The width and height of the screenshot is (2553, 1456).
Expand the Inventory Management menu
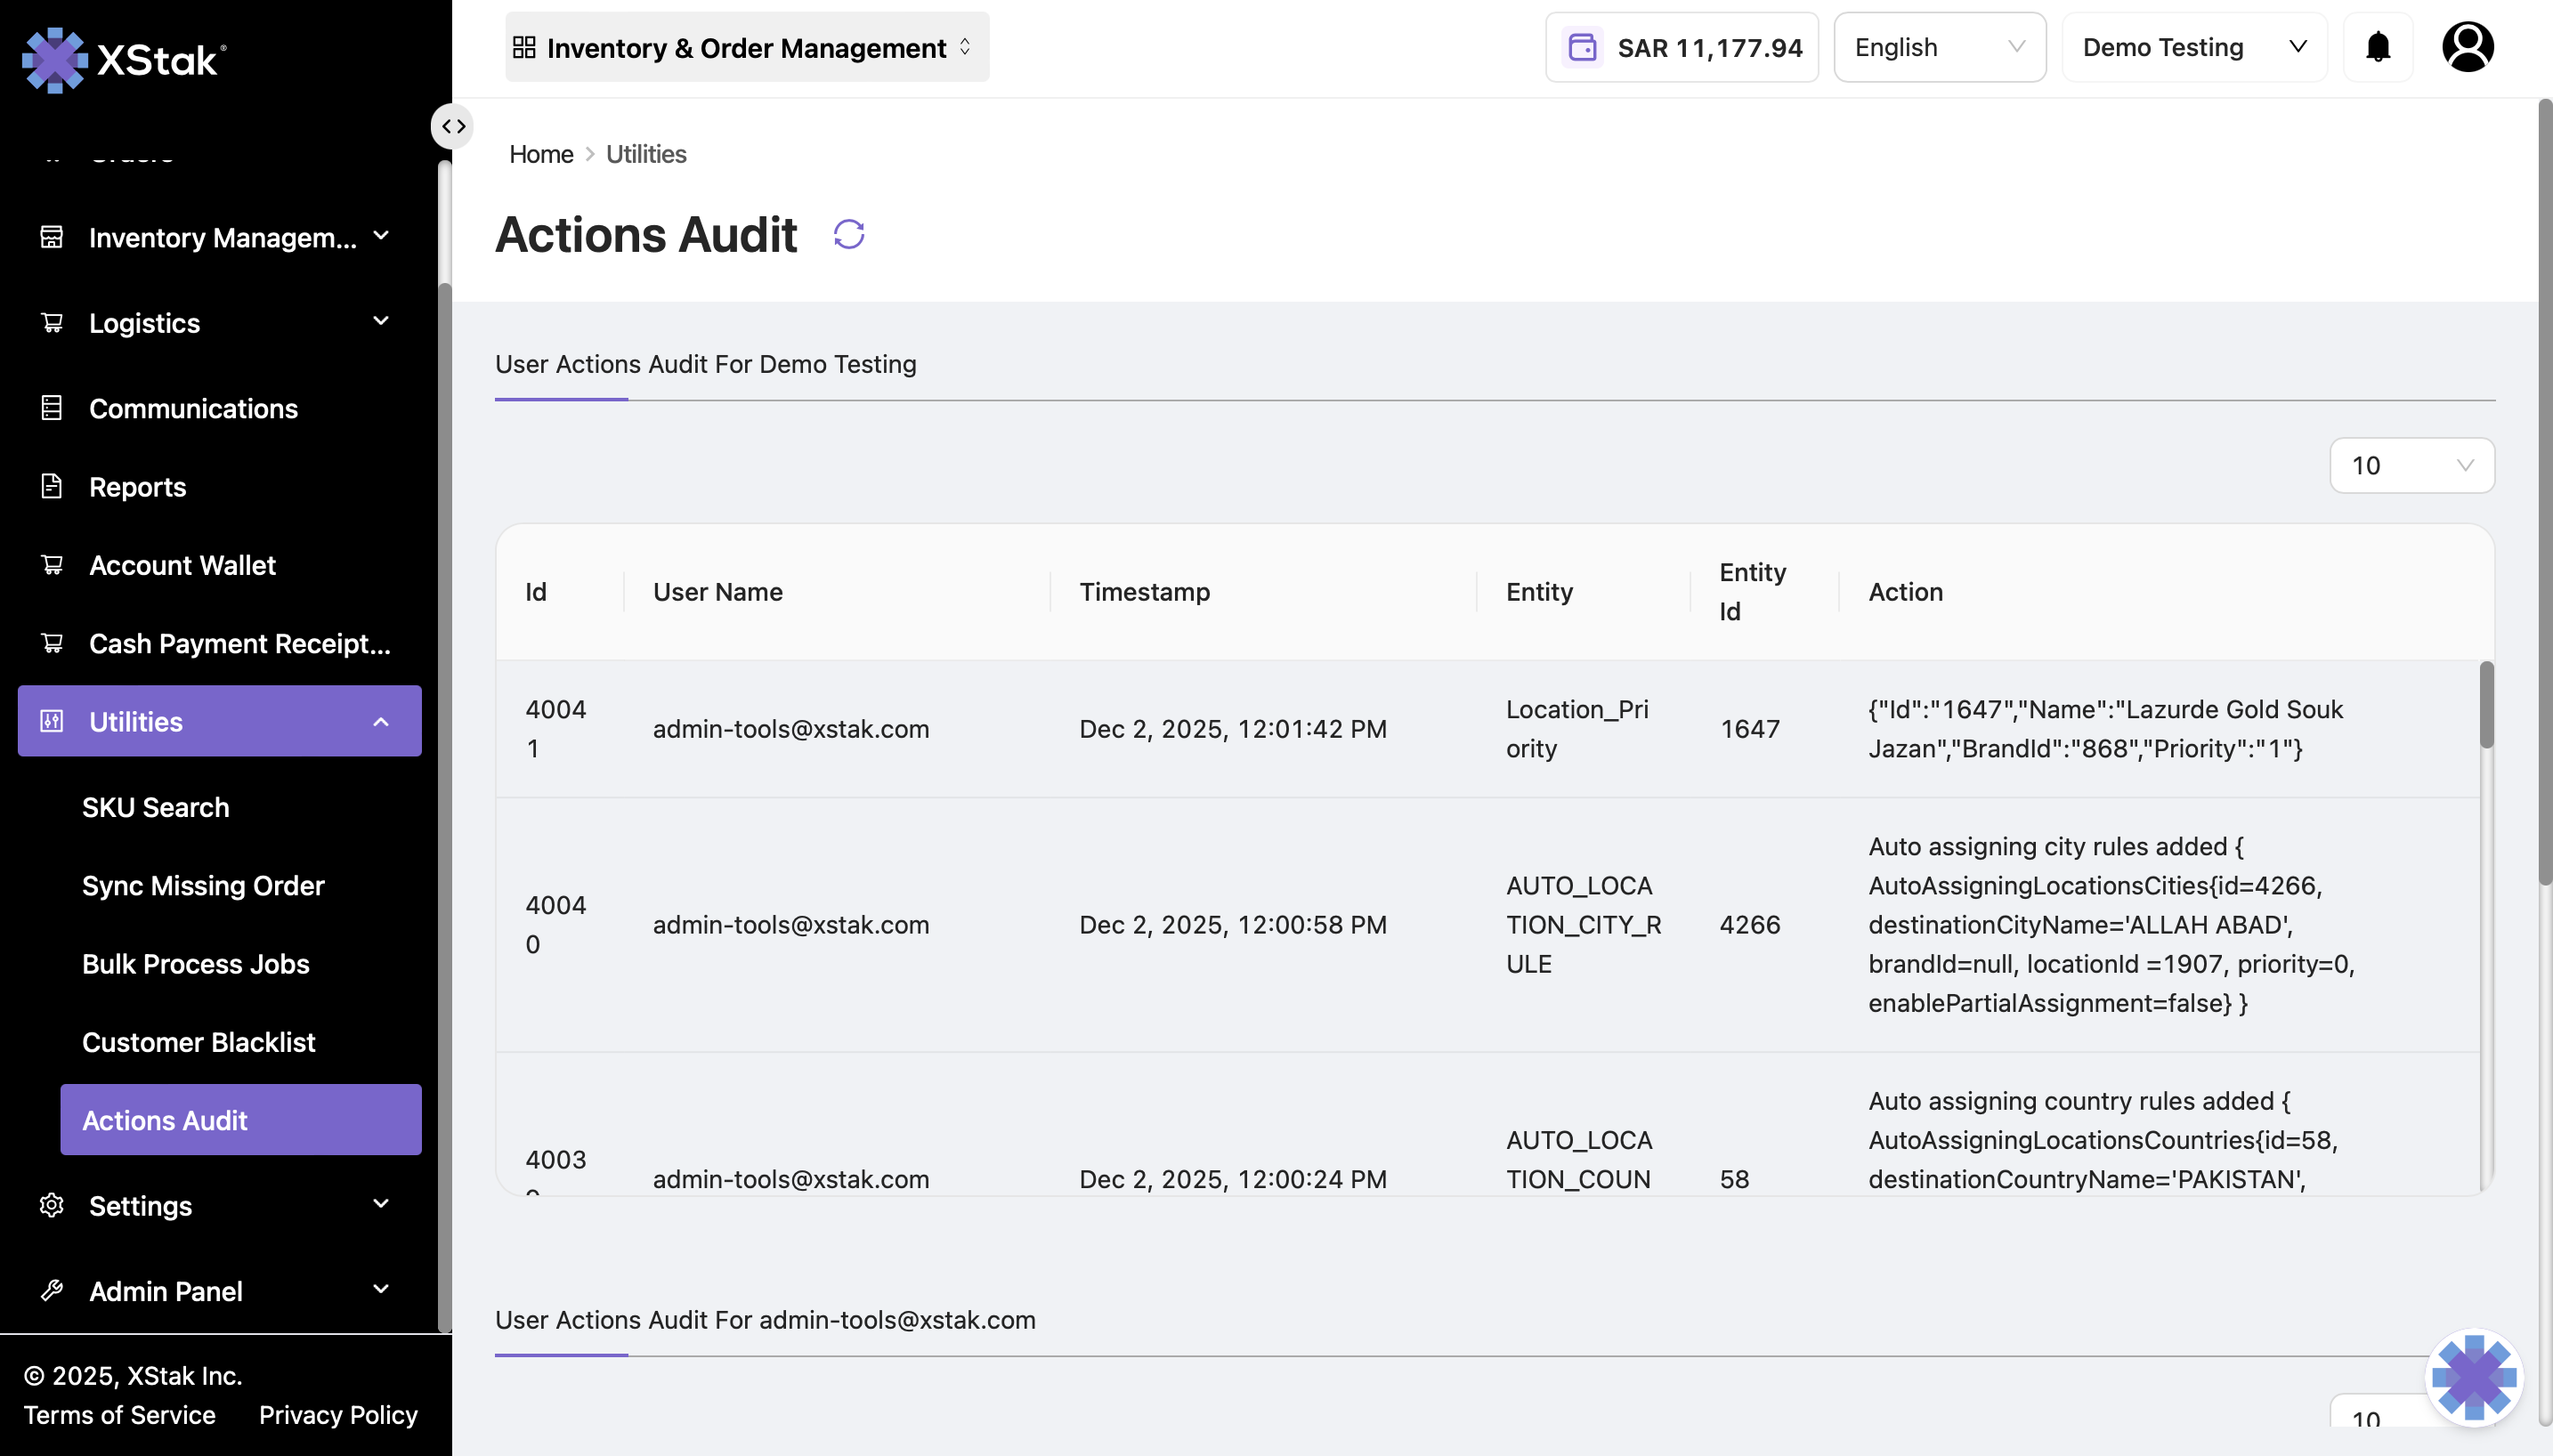pos(380,236)
